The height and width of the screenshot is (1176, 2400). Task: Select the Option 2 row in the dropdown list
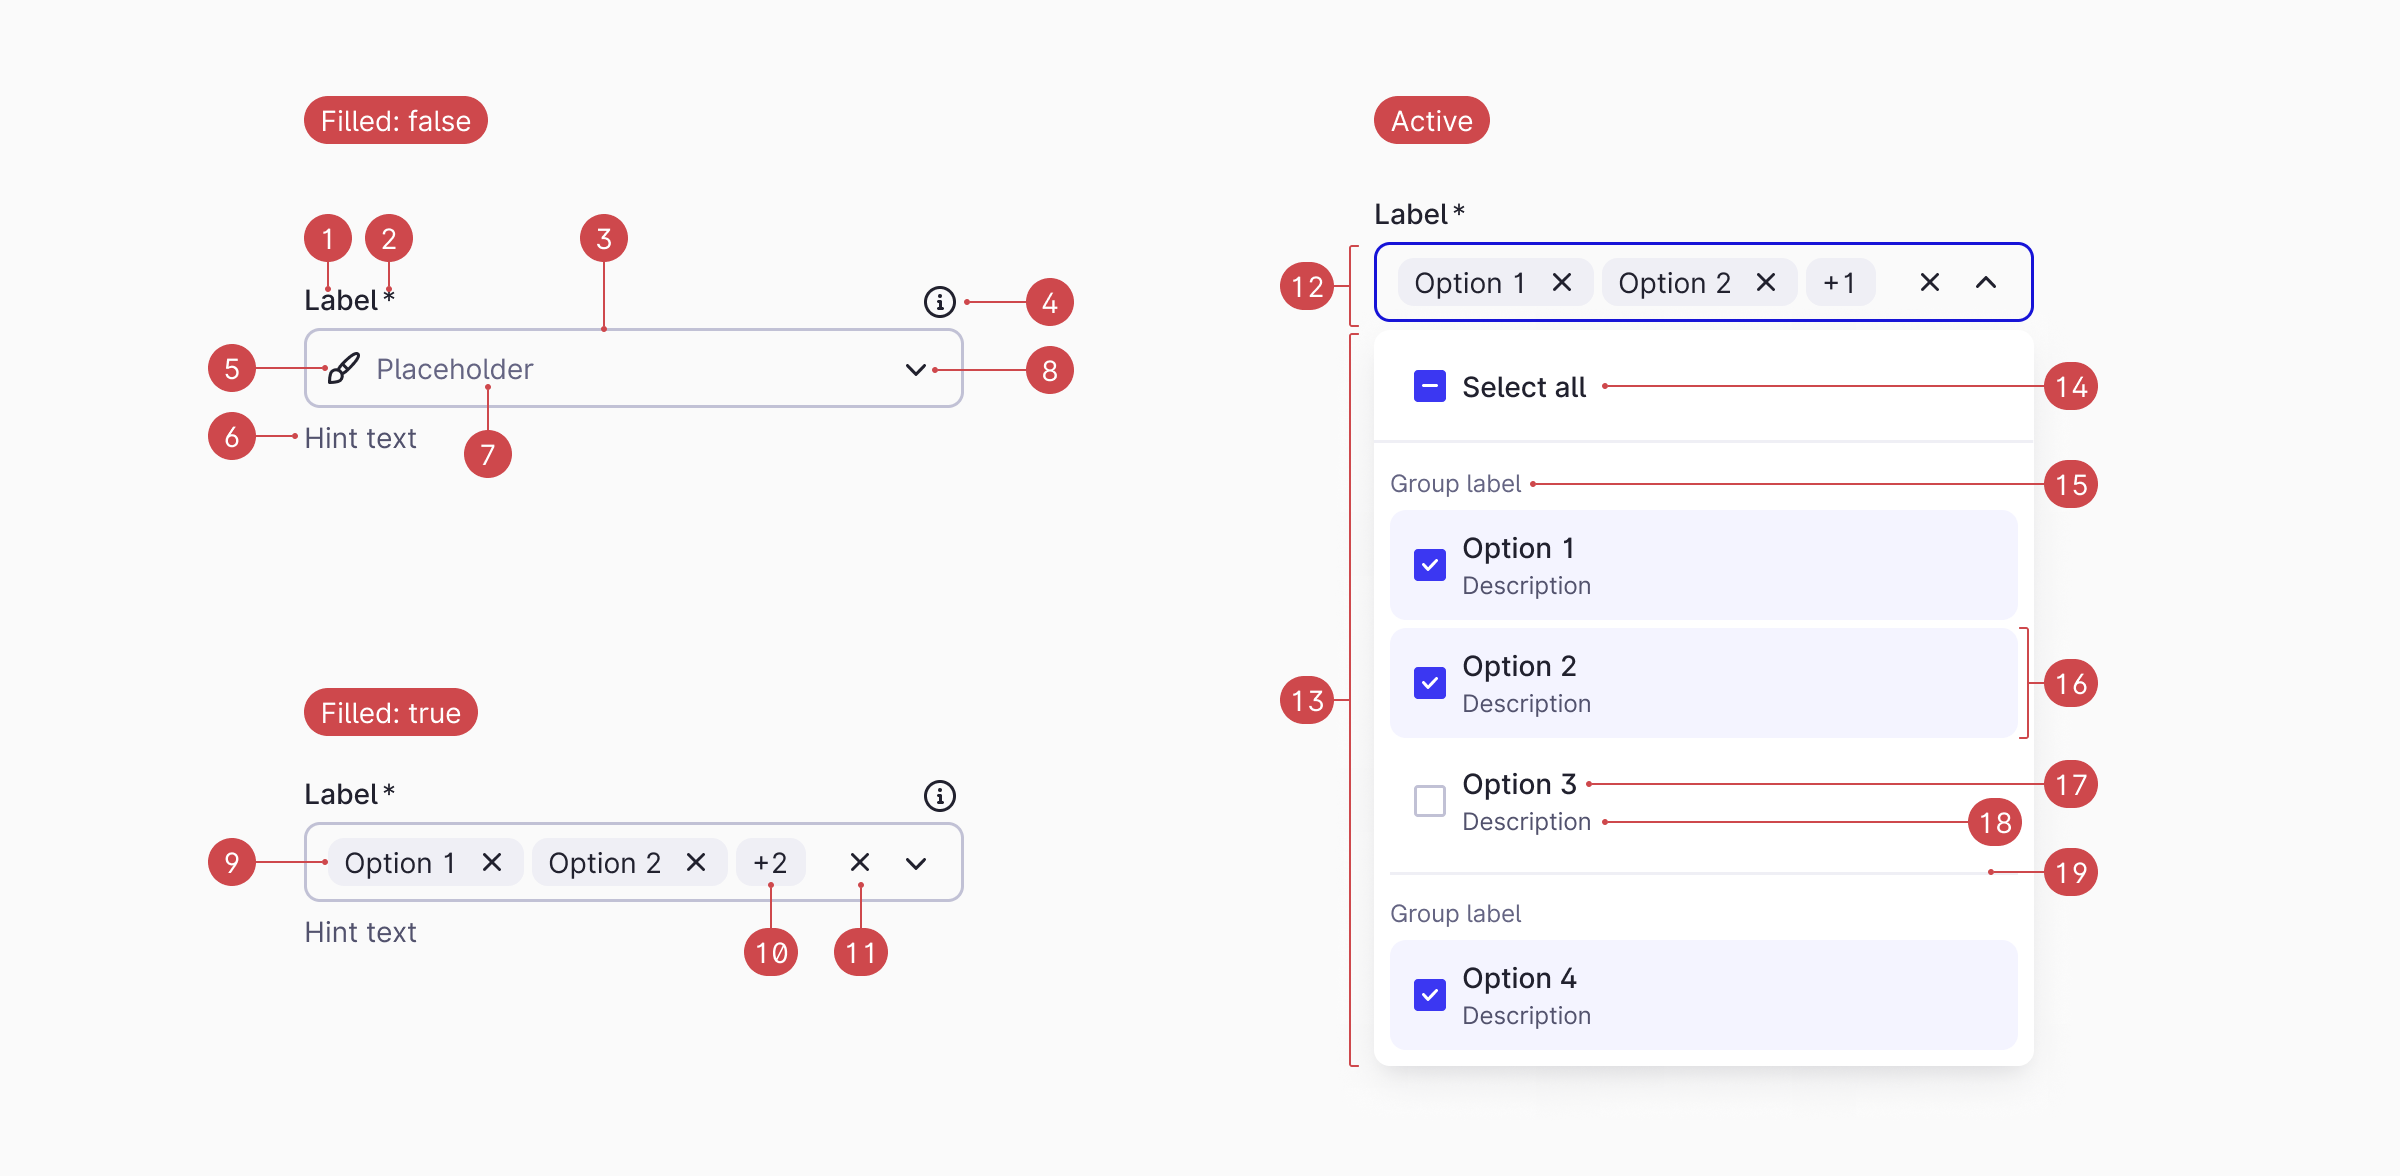[x=1702, y=684]
